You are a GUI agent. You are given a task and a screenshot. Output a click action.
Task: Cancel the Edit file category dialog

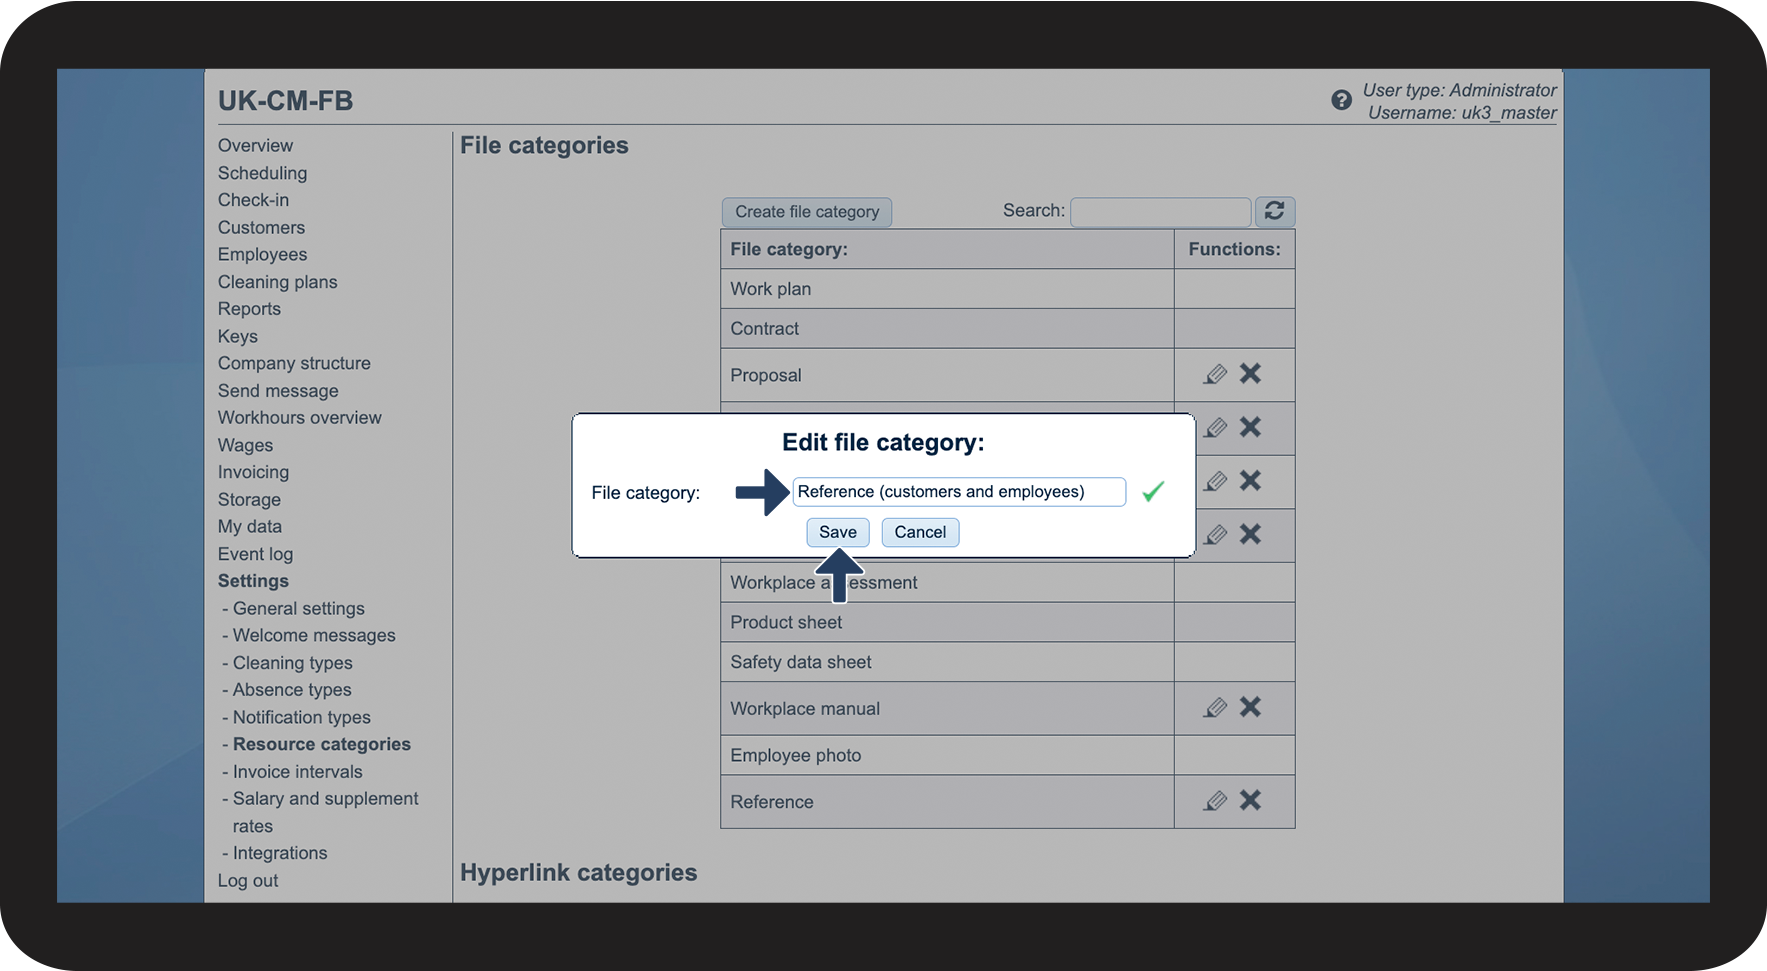pos(920,532)
